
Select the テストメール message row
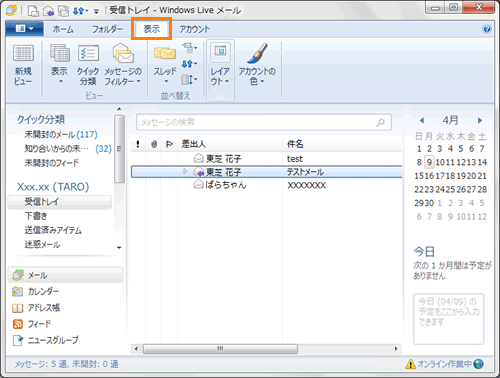[267, 172]
